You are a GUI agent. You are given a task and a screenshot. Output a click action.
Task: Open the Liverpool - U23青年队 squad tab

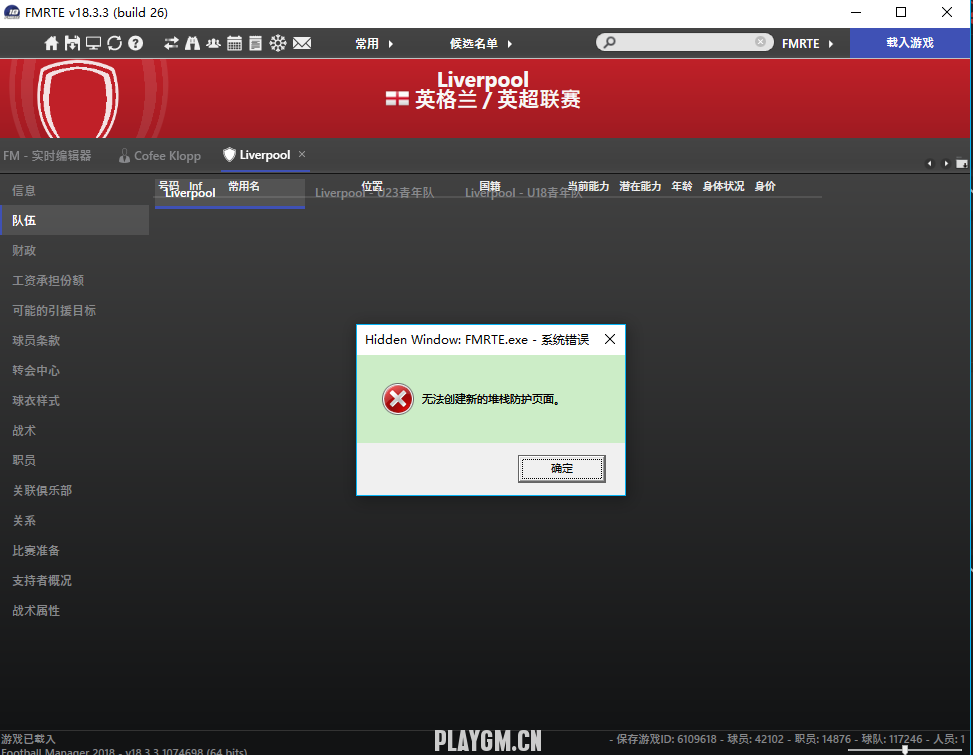click(x=374, y=193)
